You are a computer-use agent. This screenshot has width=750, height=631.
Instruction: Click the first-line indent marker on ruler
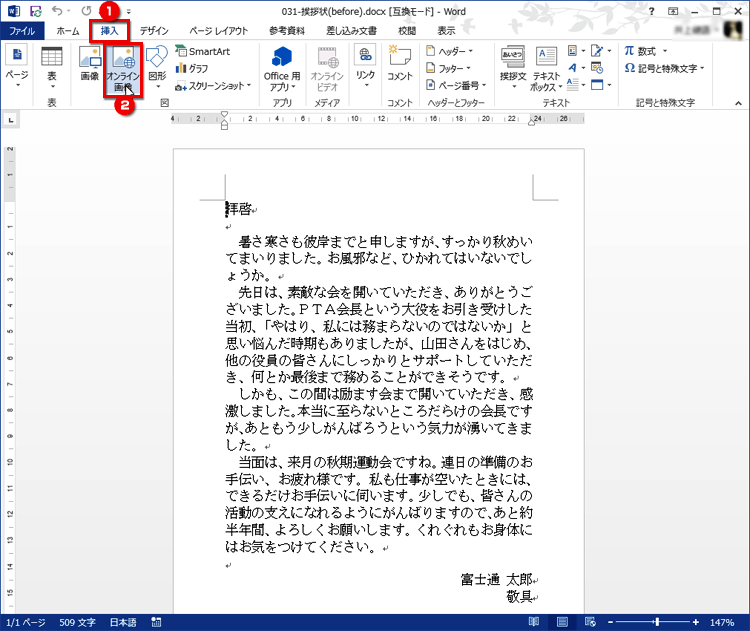(x=224, y=115)
